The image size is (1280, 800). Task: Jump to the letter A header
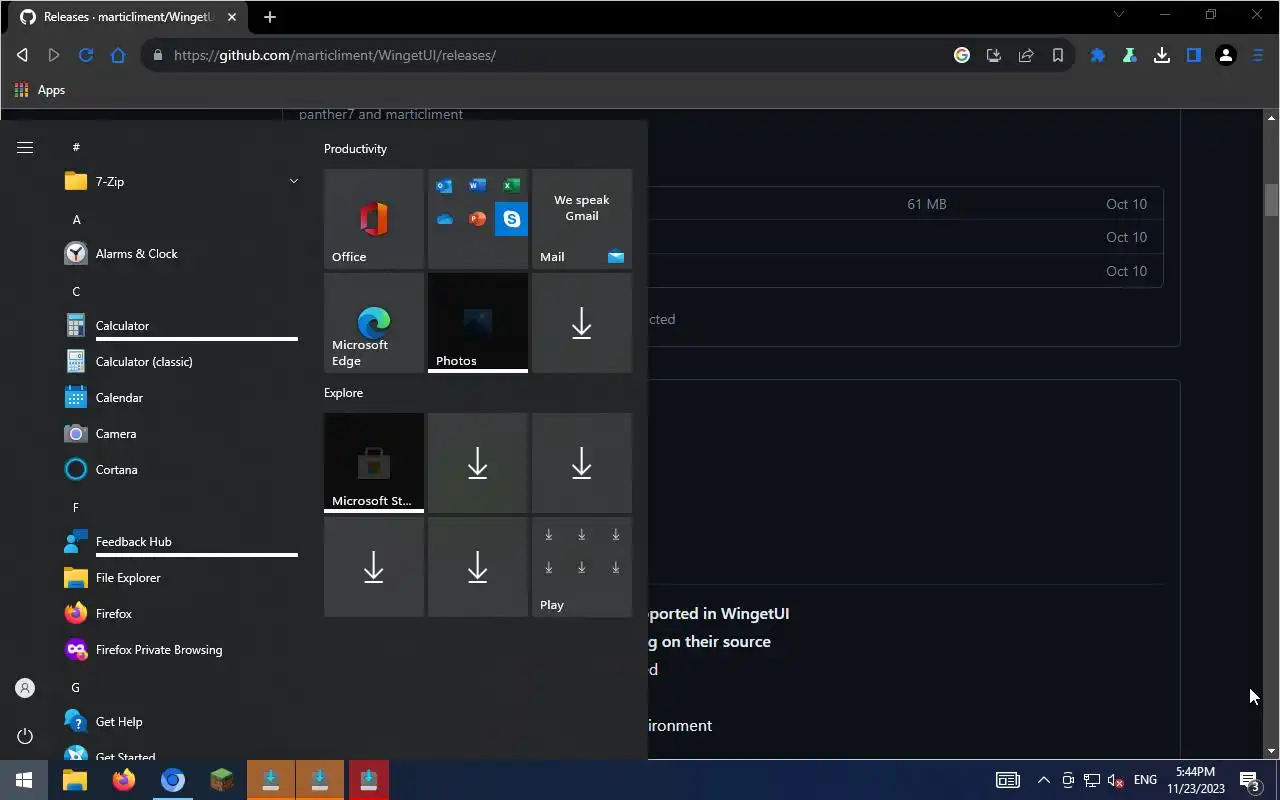pyautogui.click(x=77, y=219)
